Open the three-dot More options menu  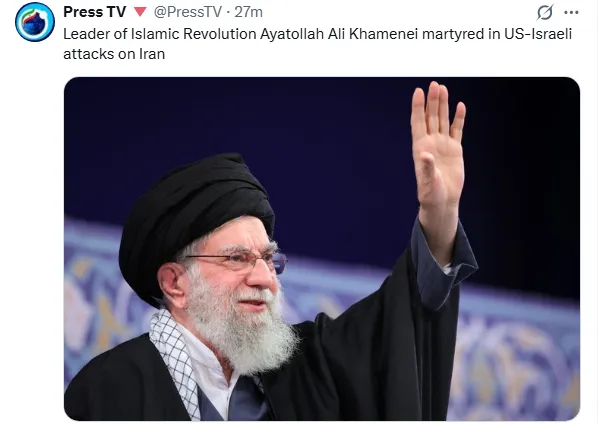tap(571, 12)
